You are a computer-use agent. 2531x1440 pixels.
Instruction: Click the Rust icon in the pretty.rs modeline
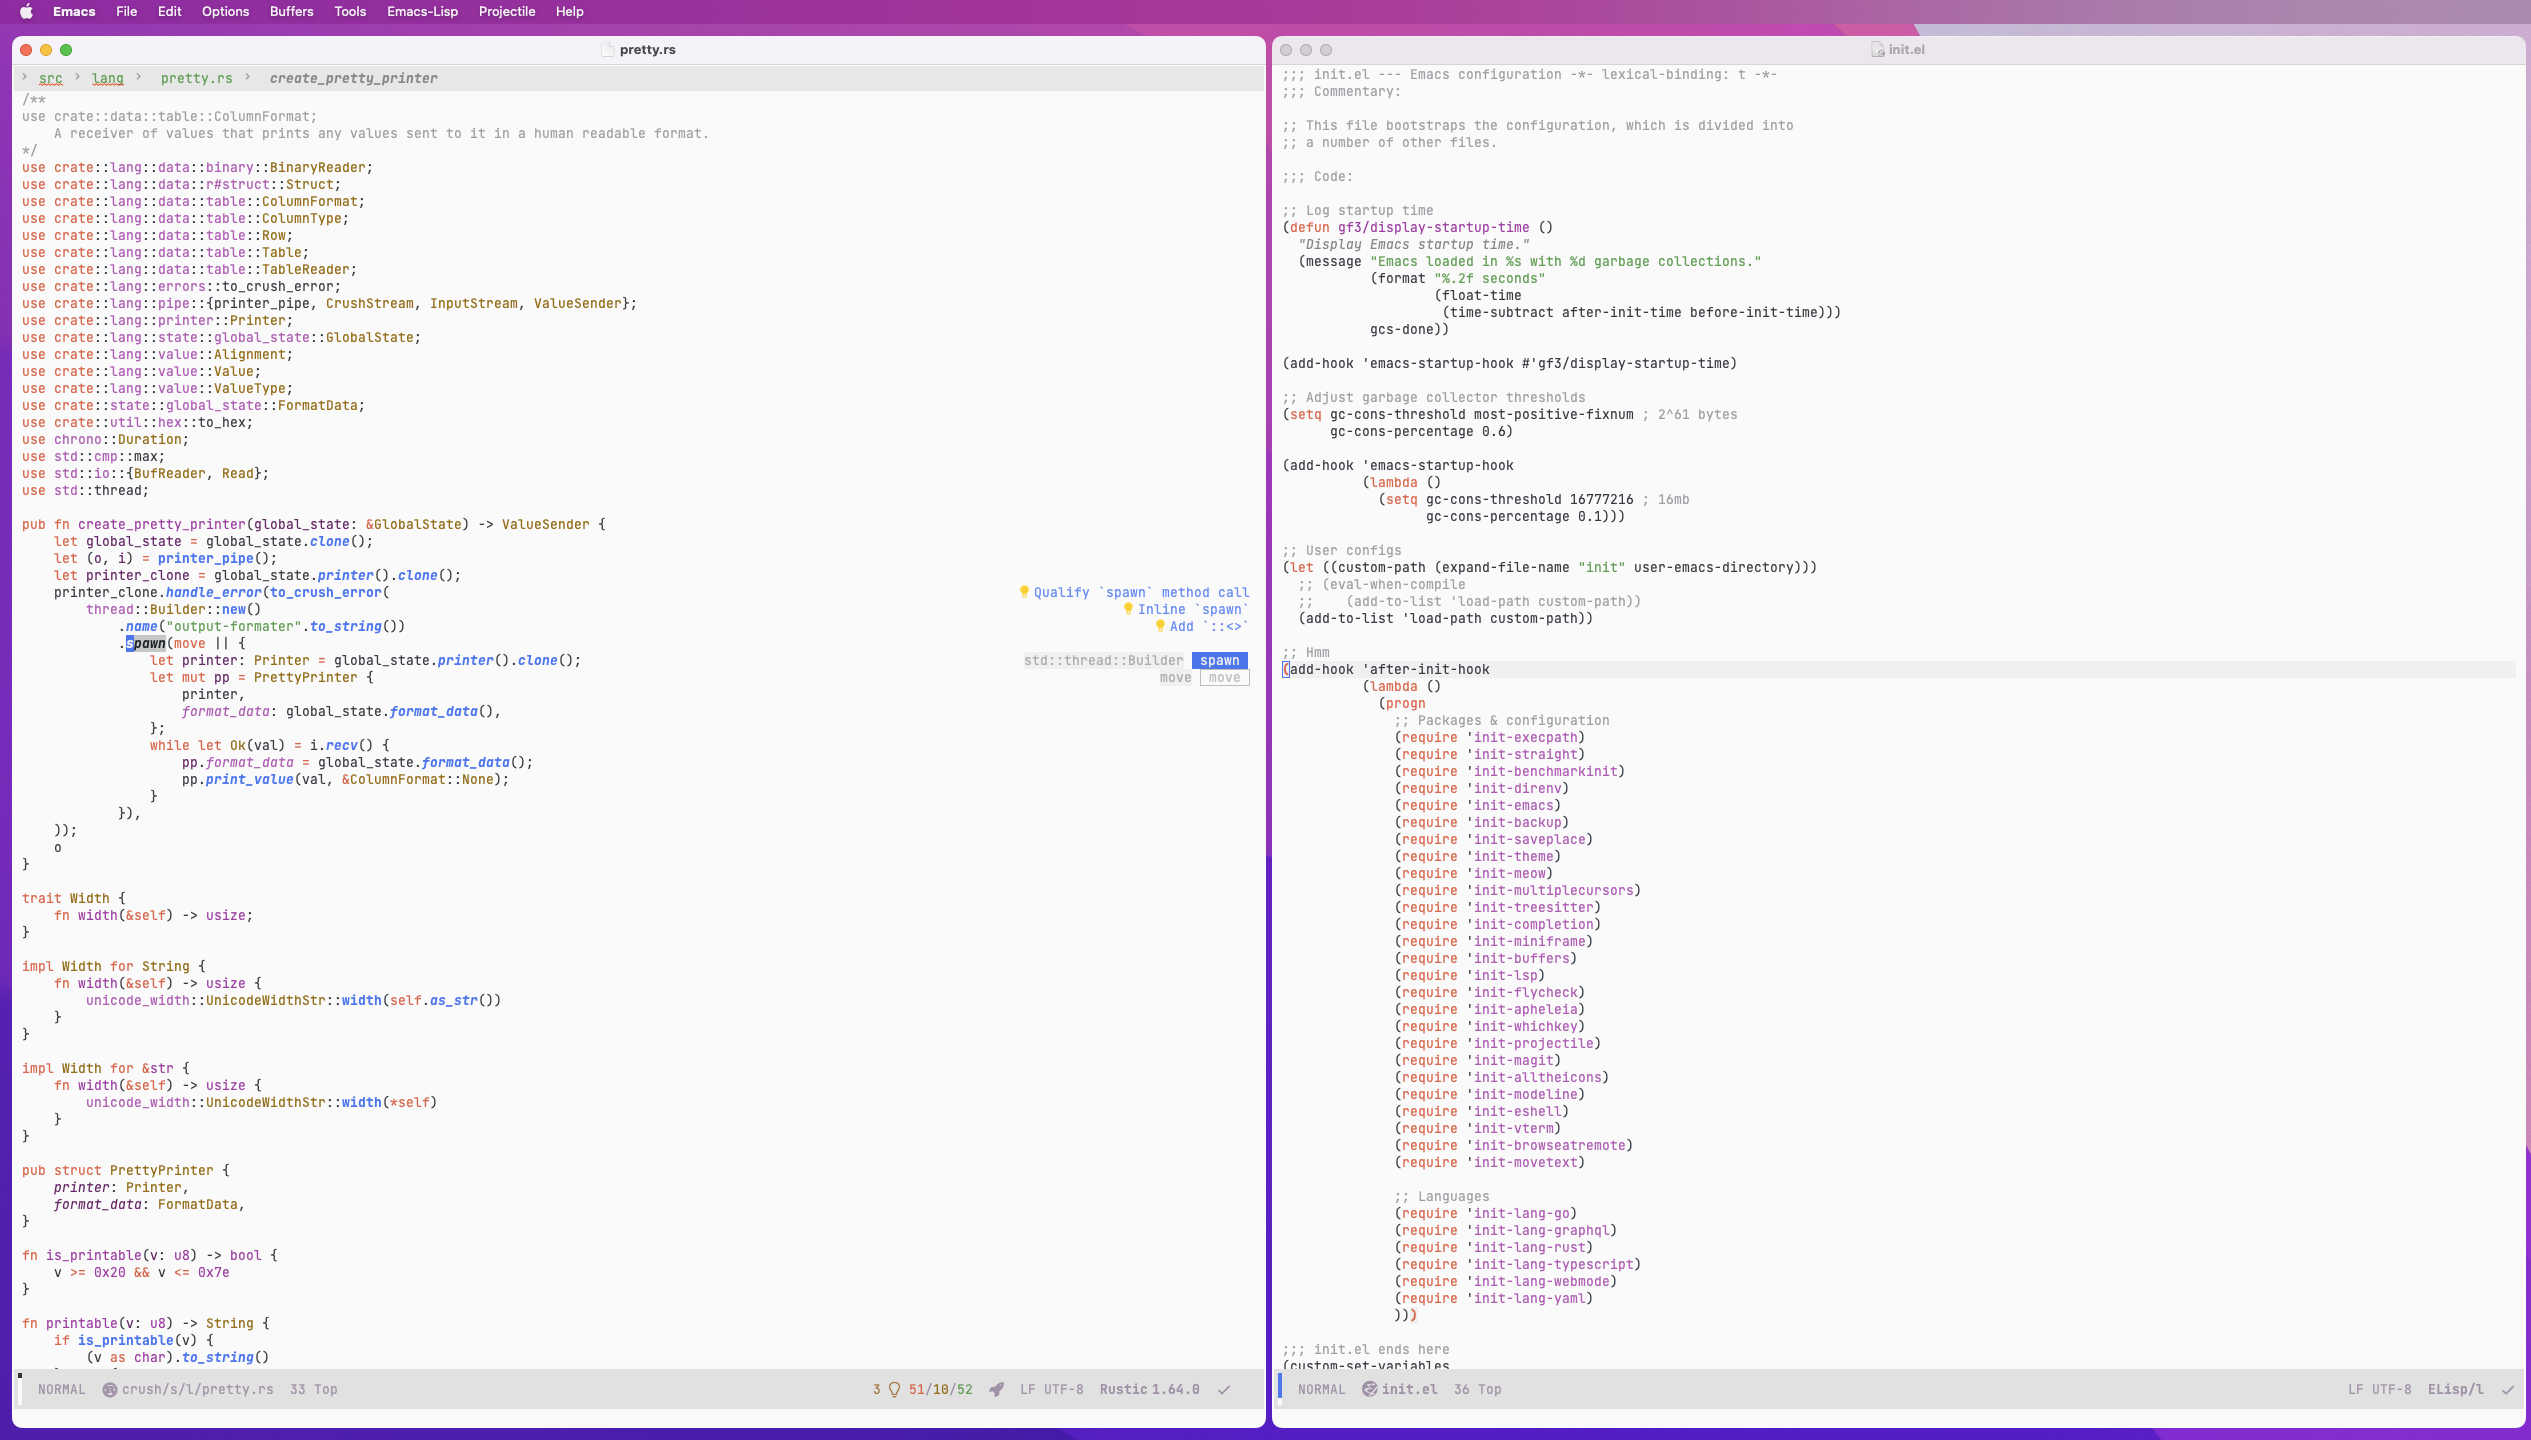(110, 1389)
